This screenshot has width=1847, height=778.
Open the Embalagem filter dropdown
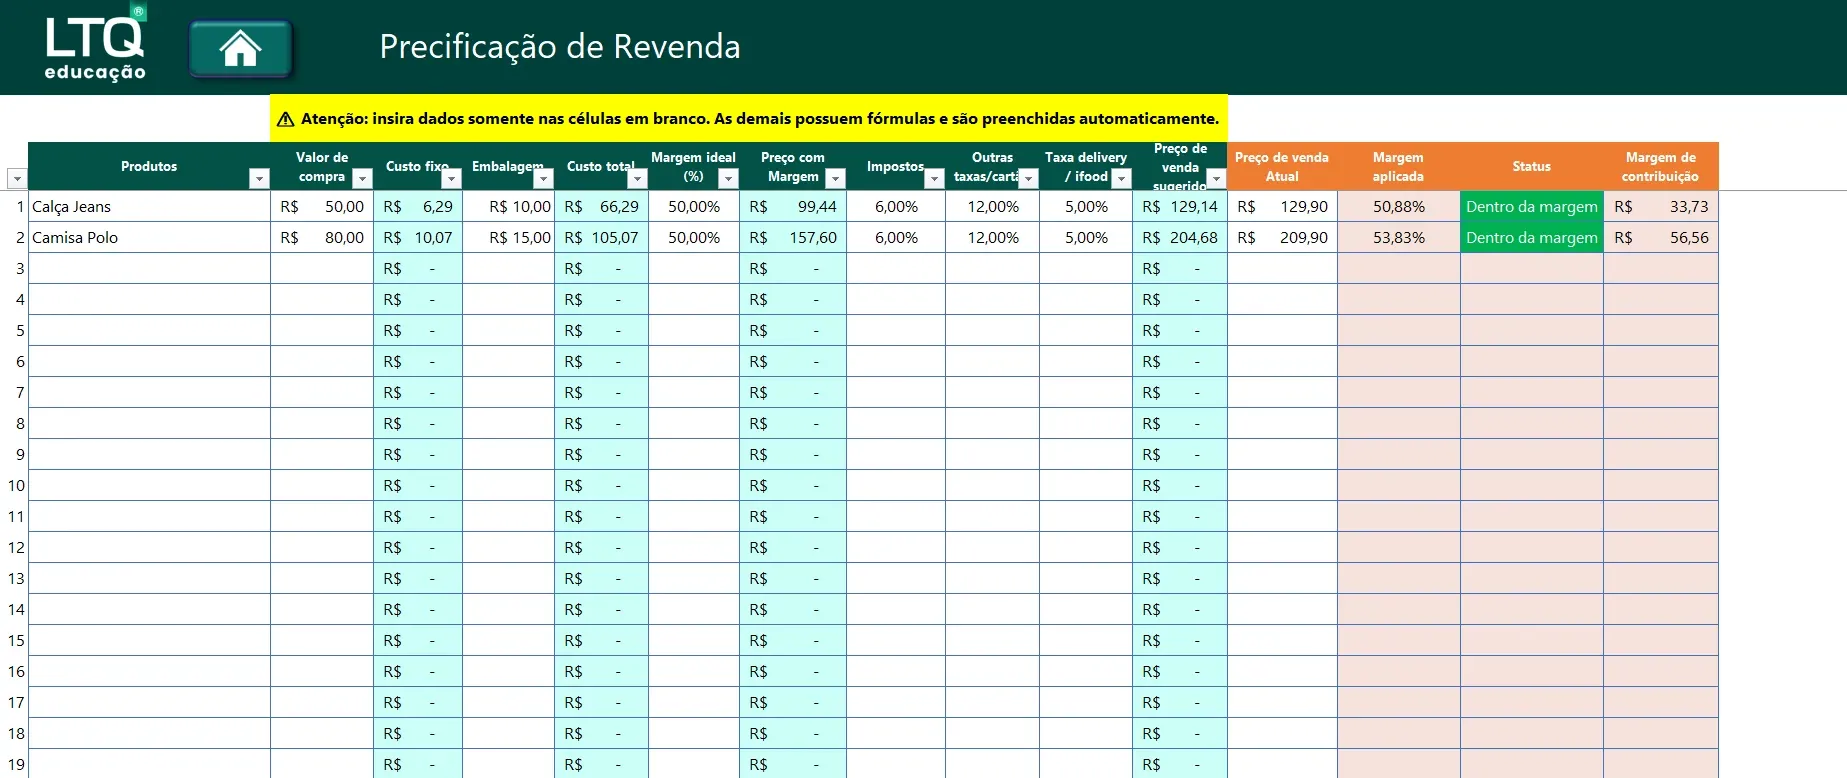tap(543, 178)
